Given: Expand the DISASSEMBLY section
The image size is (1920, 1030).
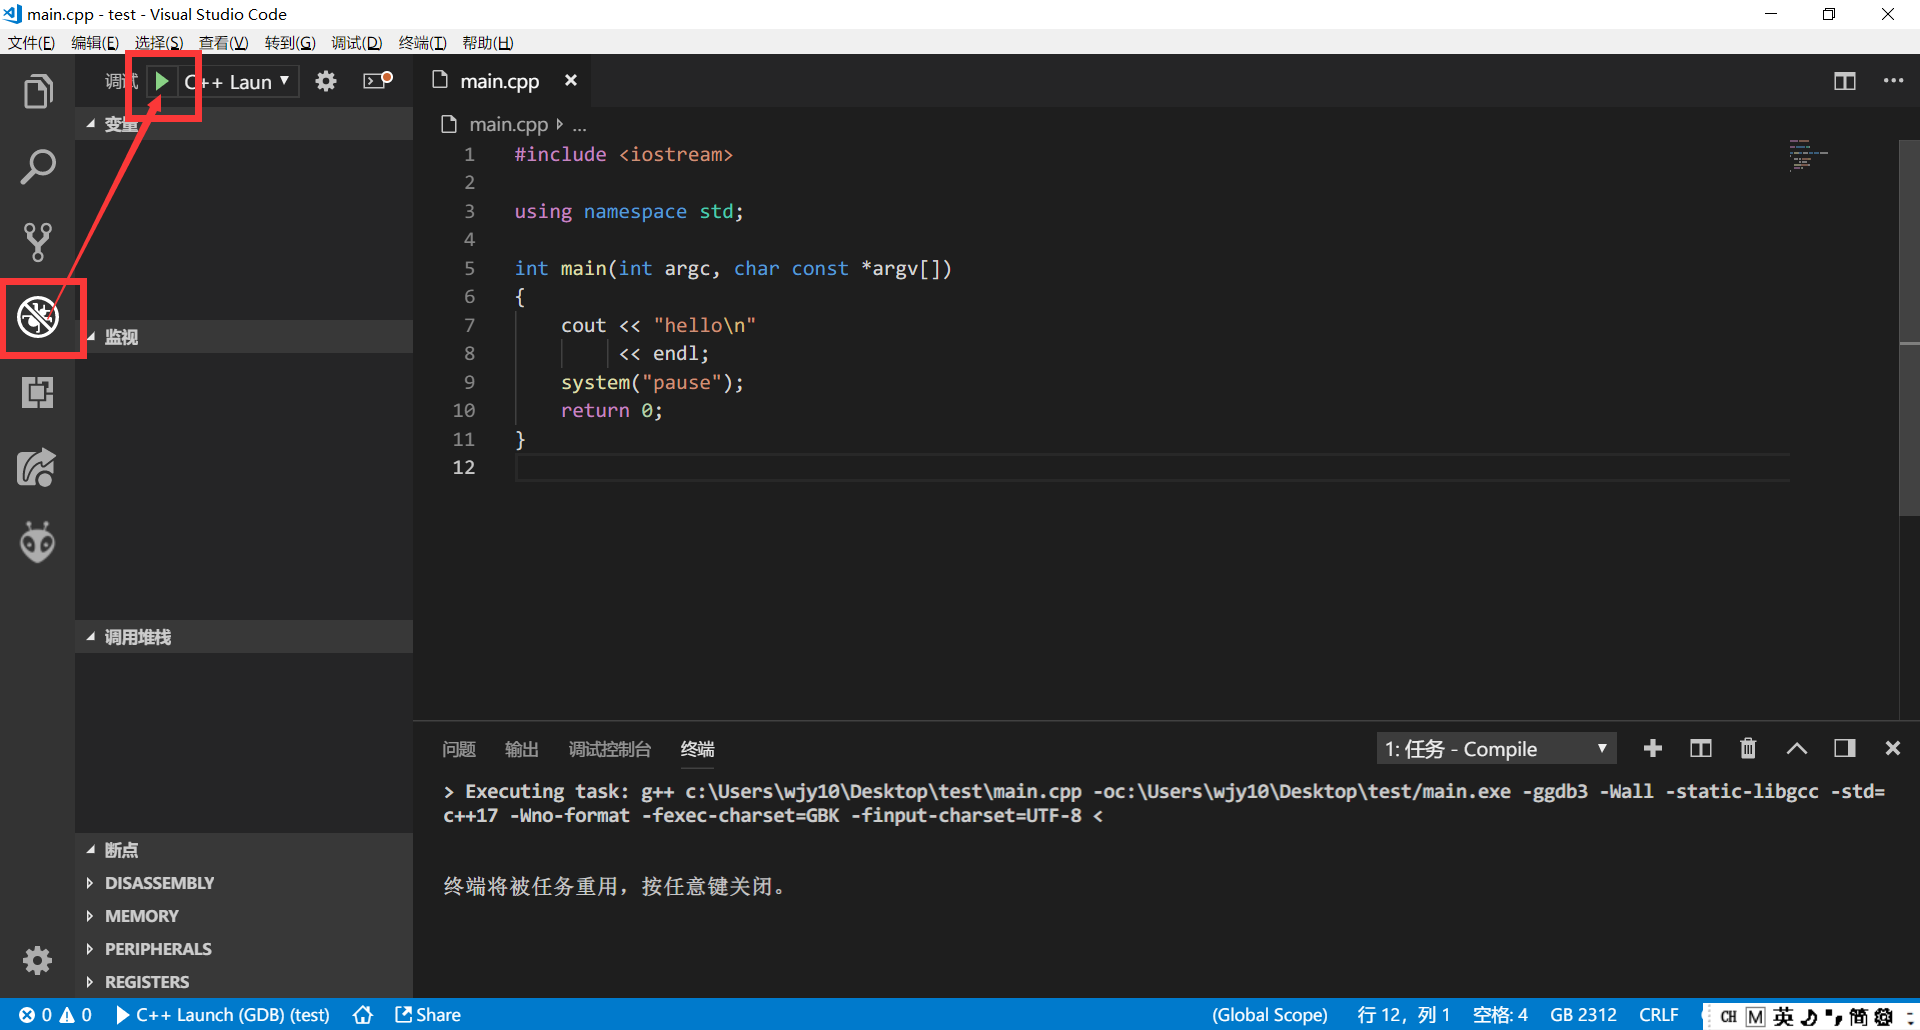Looking at the screenshot, I should (x=243, y=883).
